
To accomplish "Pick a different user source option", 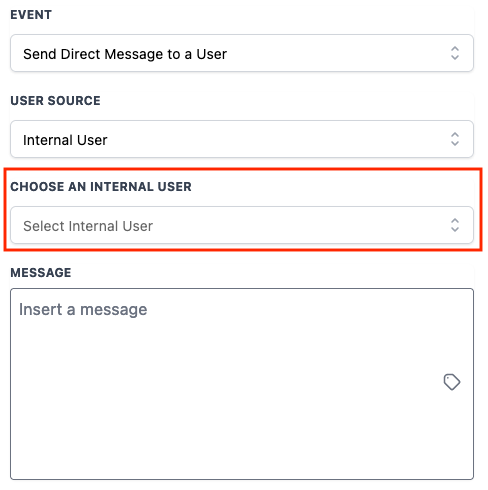I will click(242, 139).
